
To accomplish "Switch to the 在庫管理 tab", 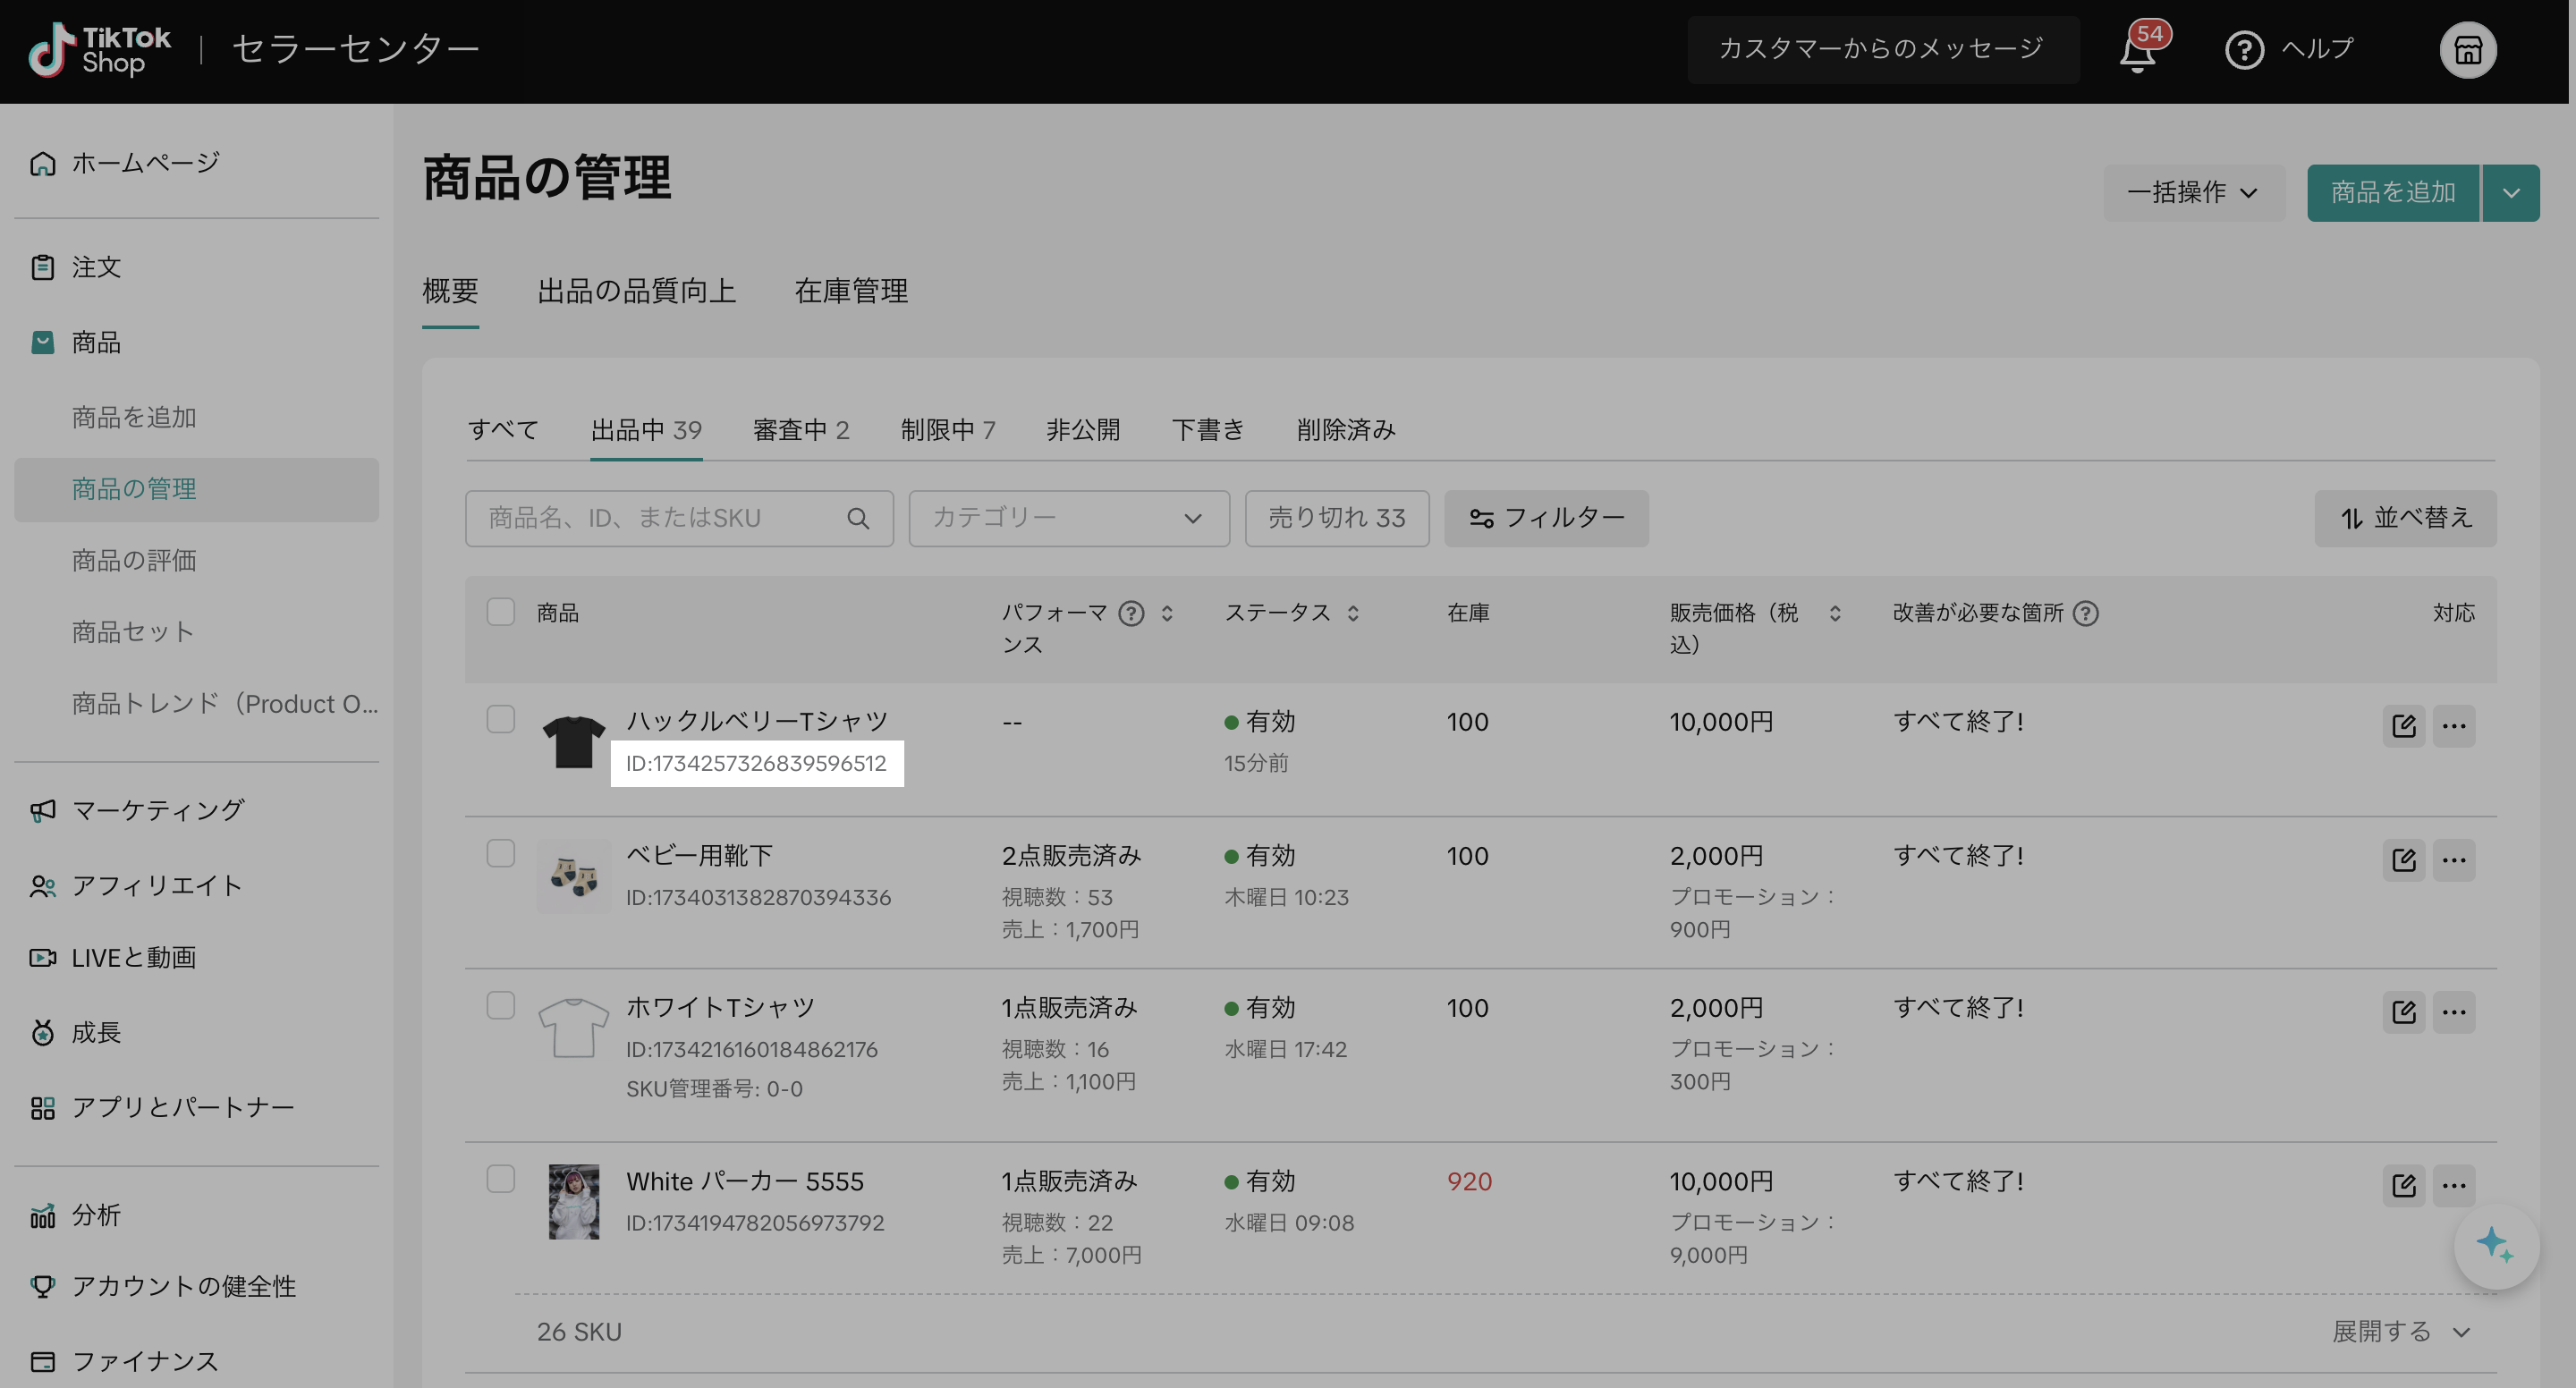I will [x=850, y=291].
